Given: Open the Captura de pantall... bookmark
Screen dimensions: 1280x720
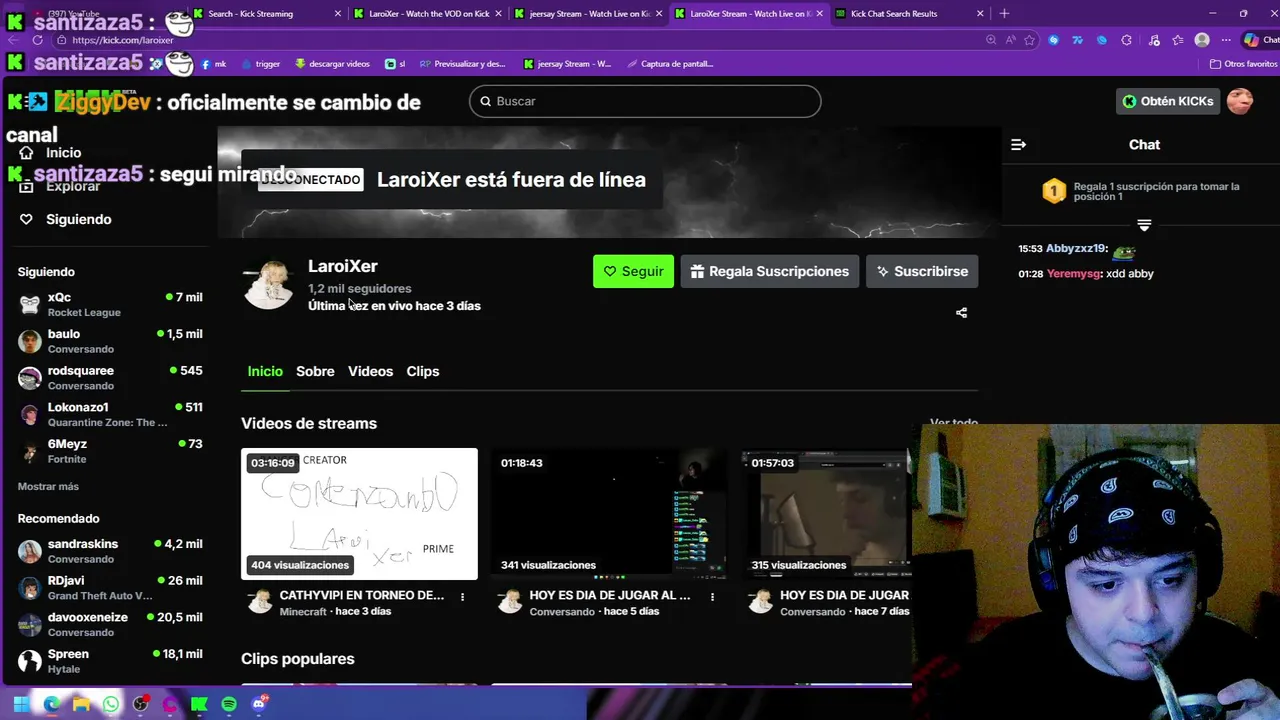Looking at the screenshot, I should [x=669, y=64].
